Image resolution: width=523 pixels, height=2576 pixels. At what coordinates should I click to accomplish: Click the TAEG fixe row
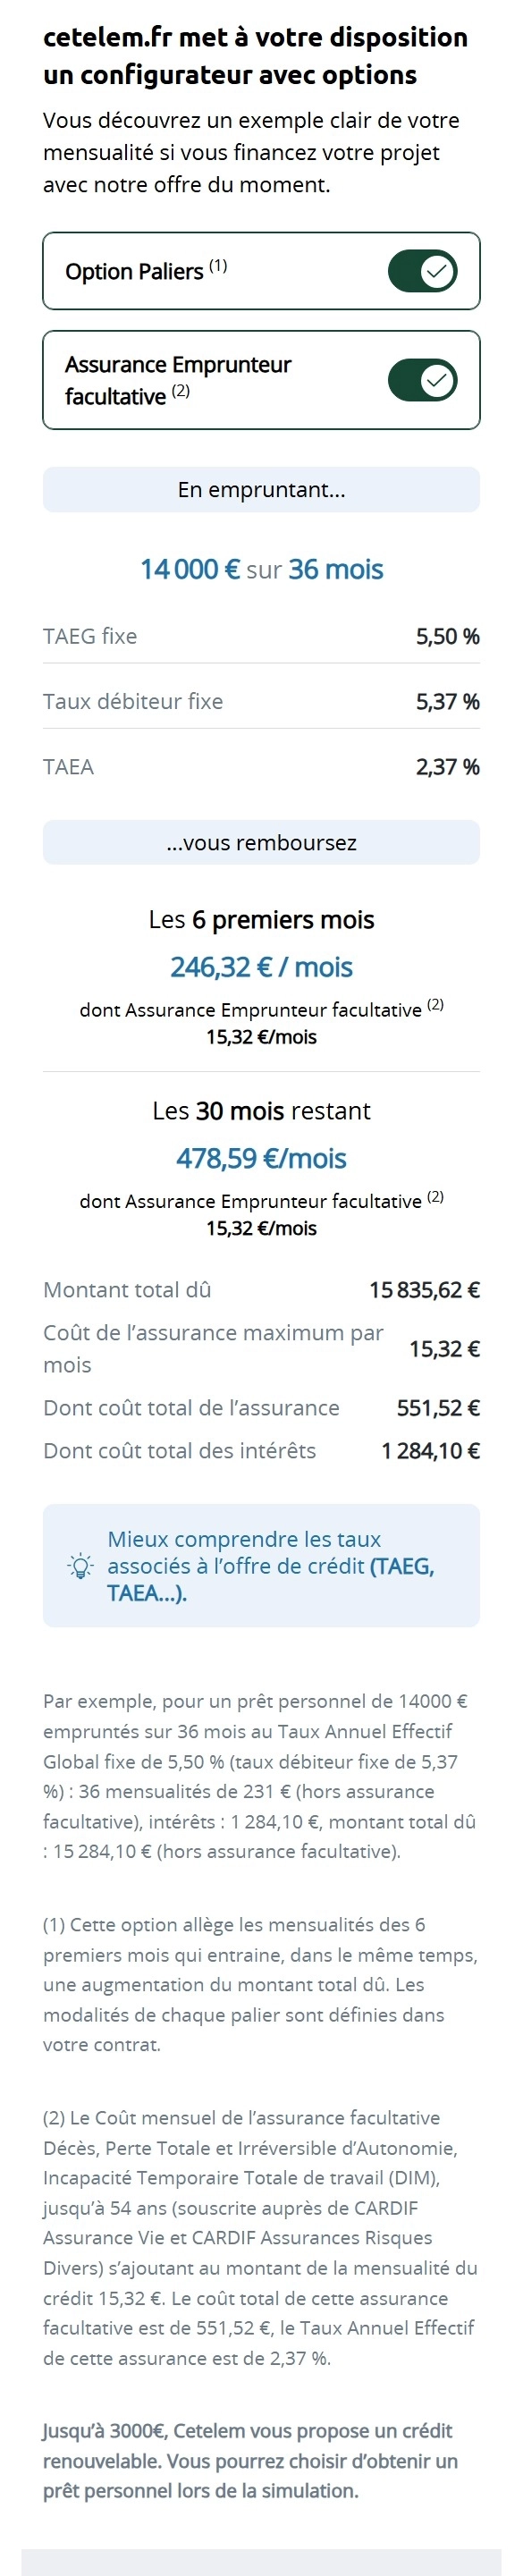(x=261, y=636)
